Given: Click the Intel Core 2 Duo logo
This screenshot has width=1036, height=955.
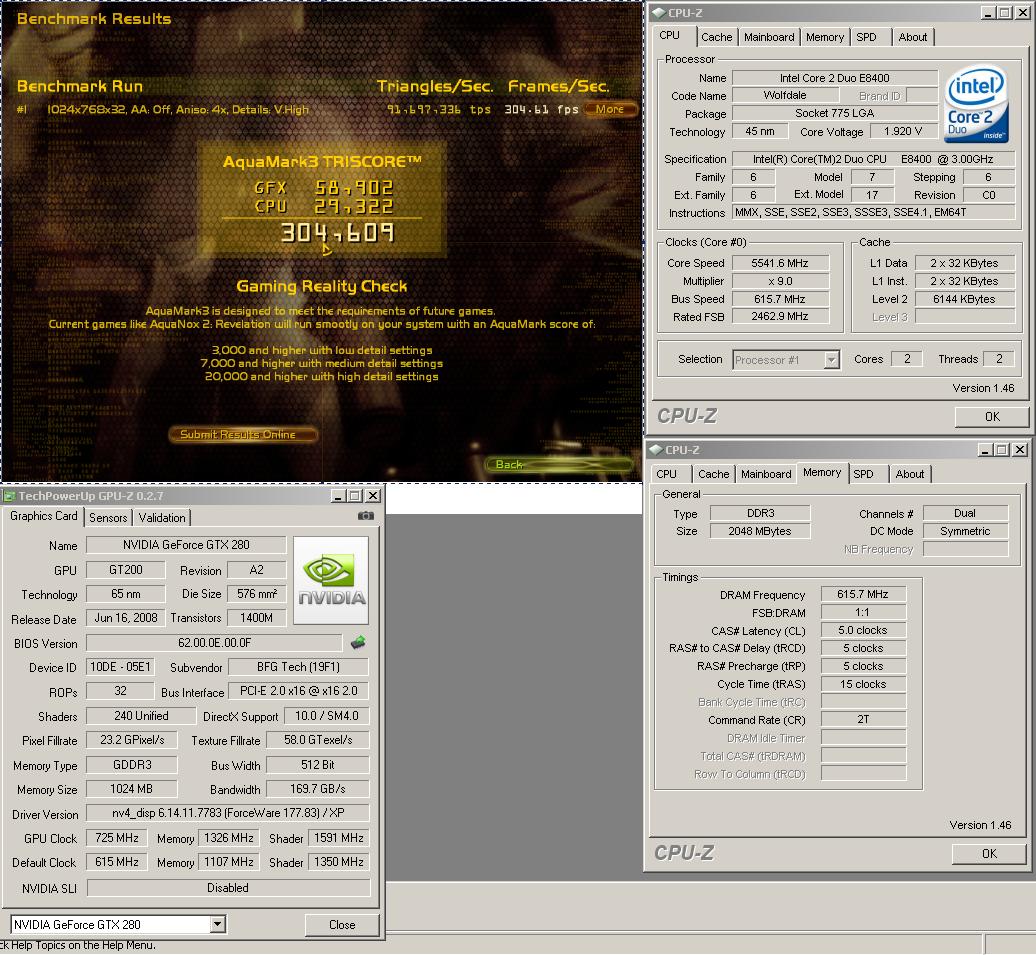Looking at the screenshot, I should 976,103.
